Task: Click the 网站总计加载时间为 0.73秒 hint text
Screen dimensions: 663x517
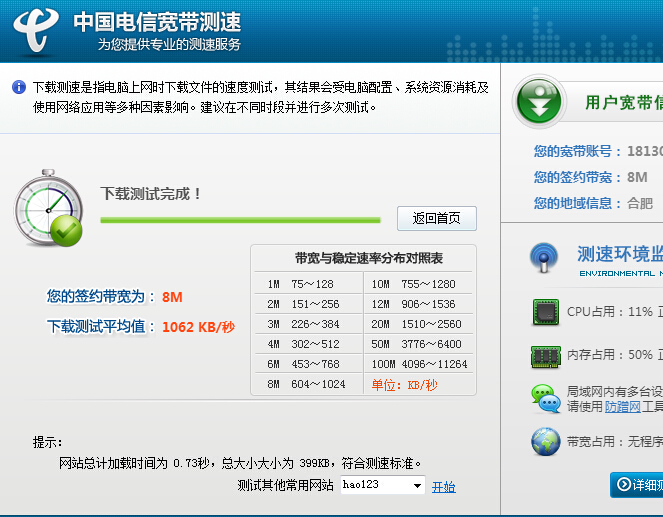Action: pyautogui.click(x=240, y=463)
